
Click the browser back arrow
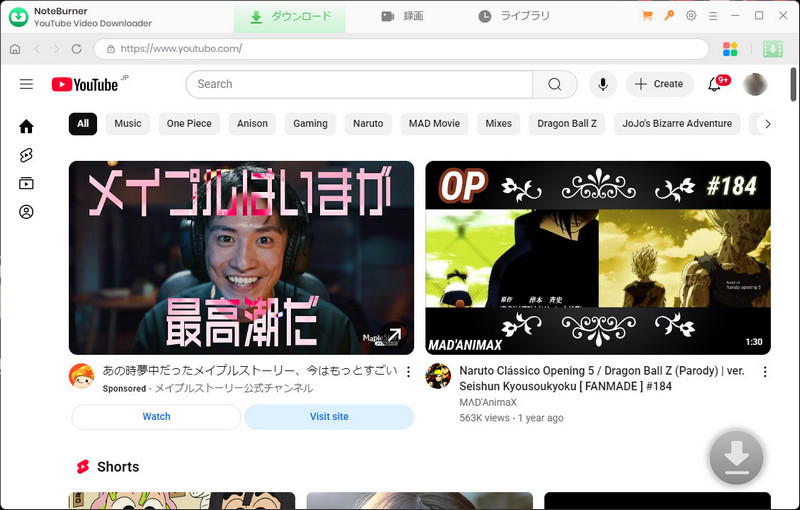pyautogui.click(x=37, y=49)
